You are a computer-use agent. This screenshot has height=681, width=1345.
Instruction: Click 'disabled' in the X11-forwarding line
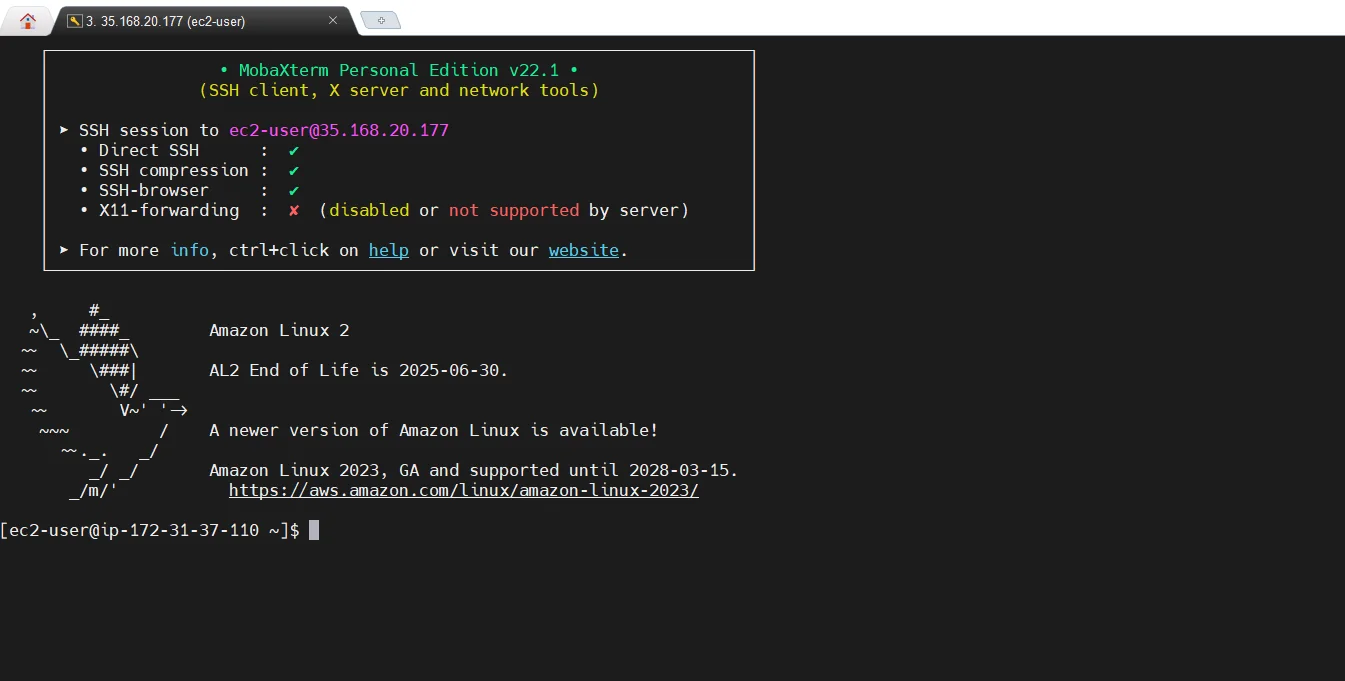[x=369, y=210]
